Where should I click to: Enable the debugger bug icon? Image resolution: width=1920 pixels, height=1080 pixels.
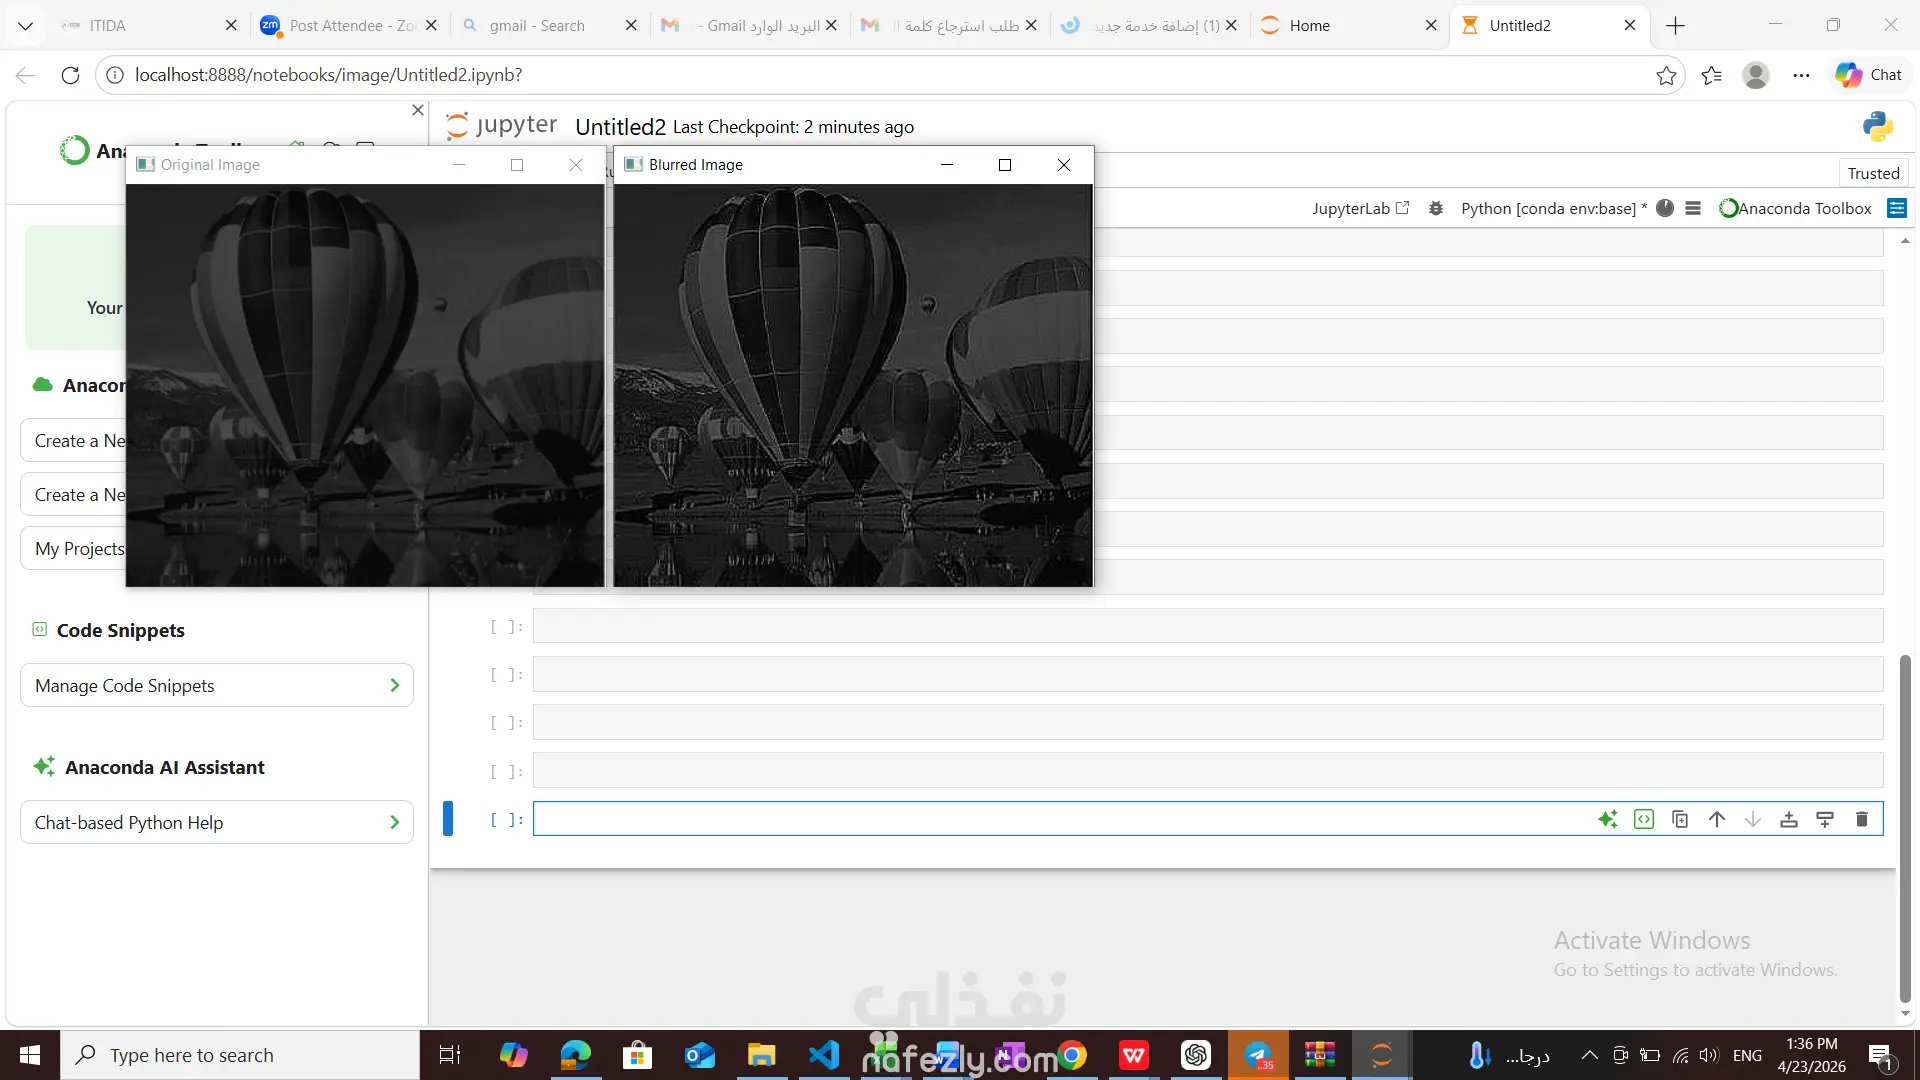pyautogui.click(x=1436, y=208)
